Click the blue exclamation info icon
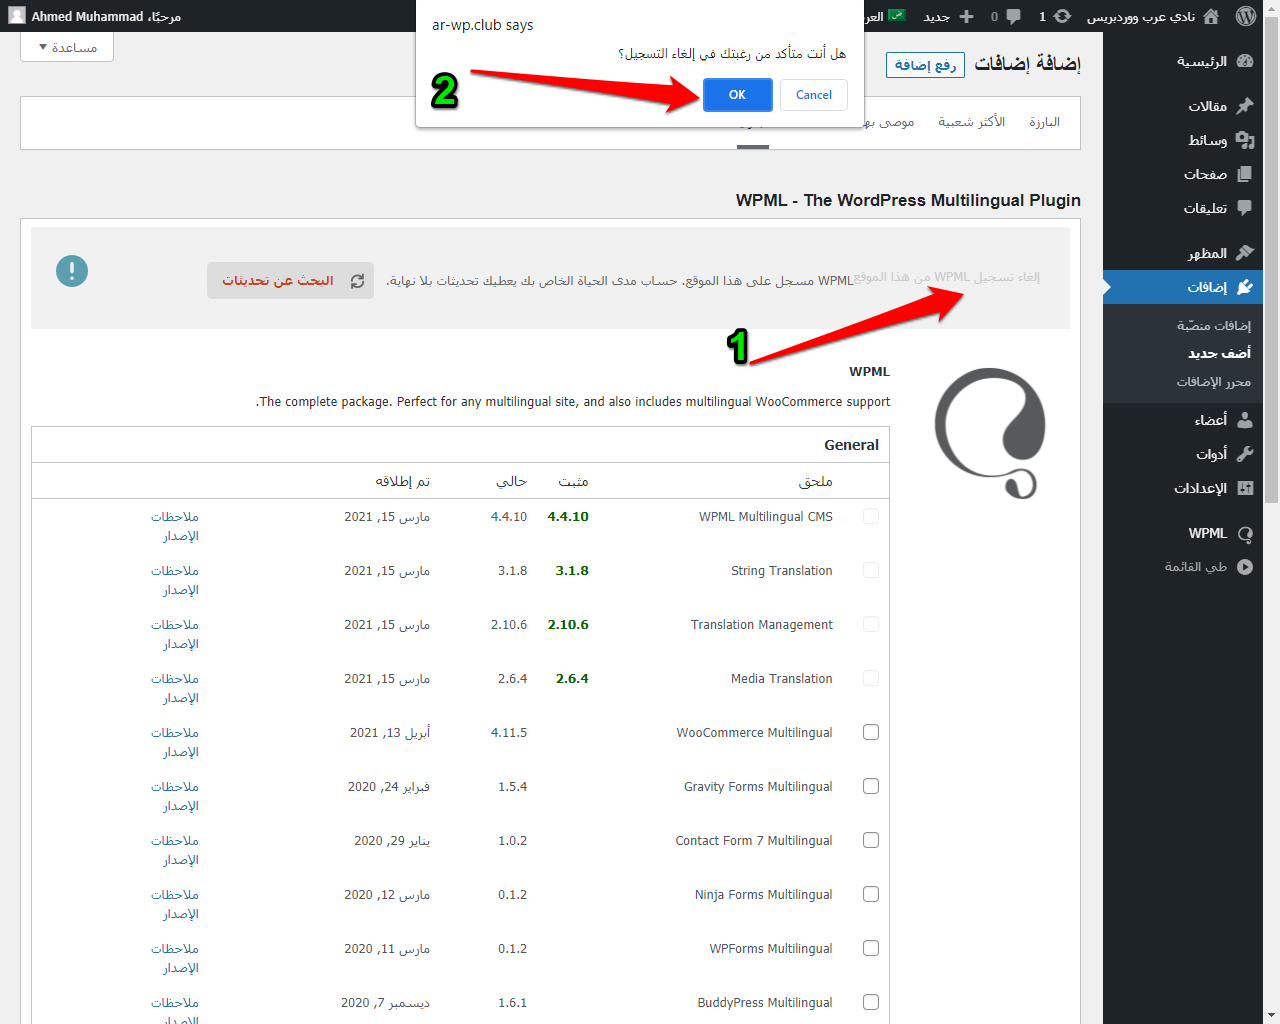 pos(72,271)
